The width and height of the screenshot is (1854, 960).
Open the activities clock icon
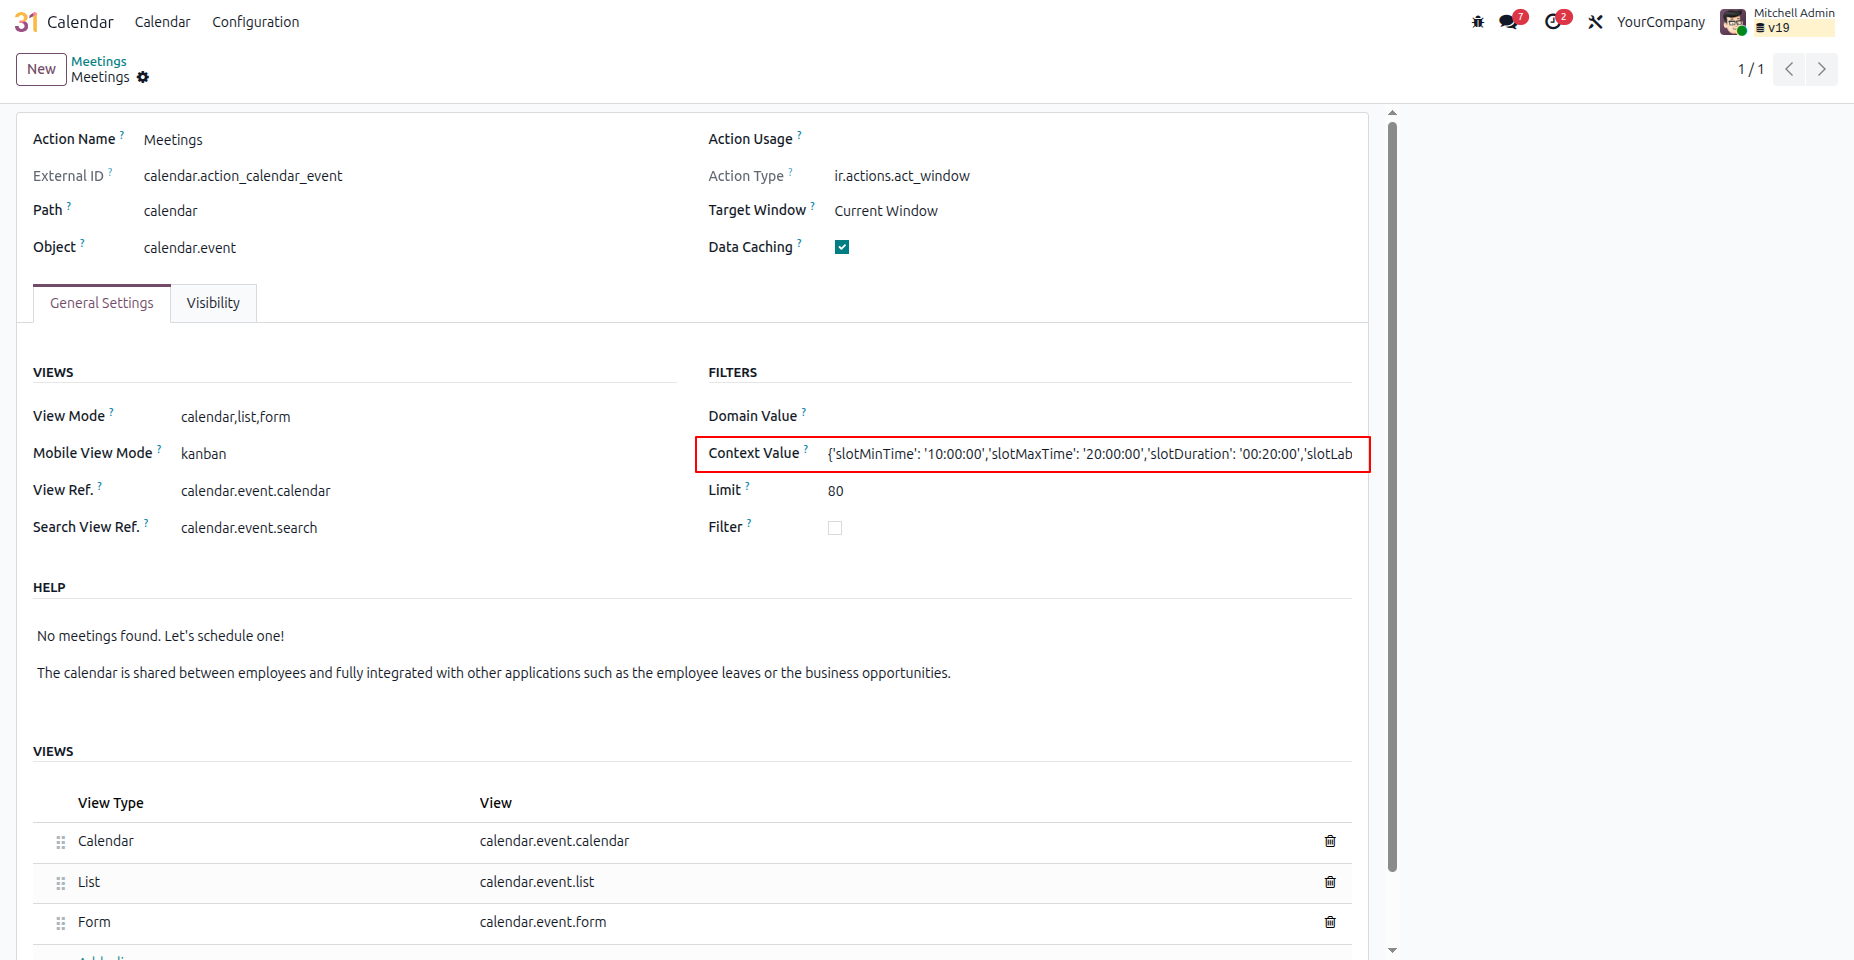pyautogui.click(x=1553, y=22)
